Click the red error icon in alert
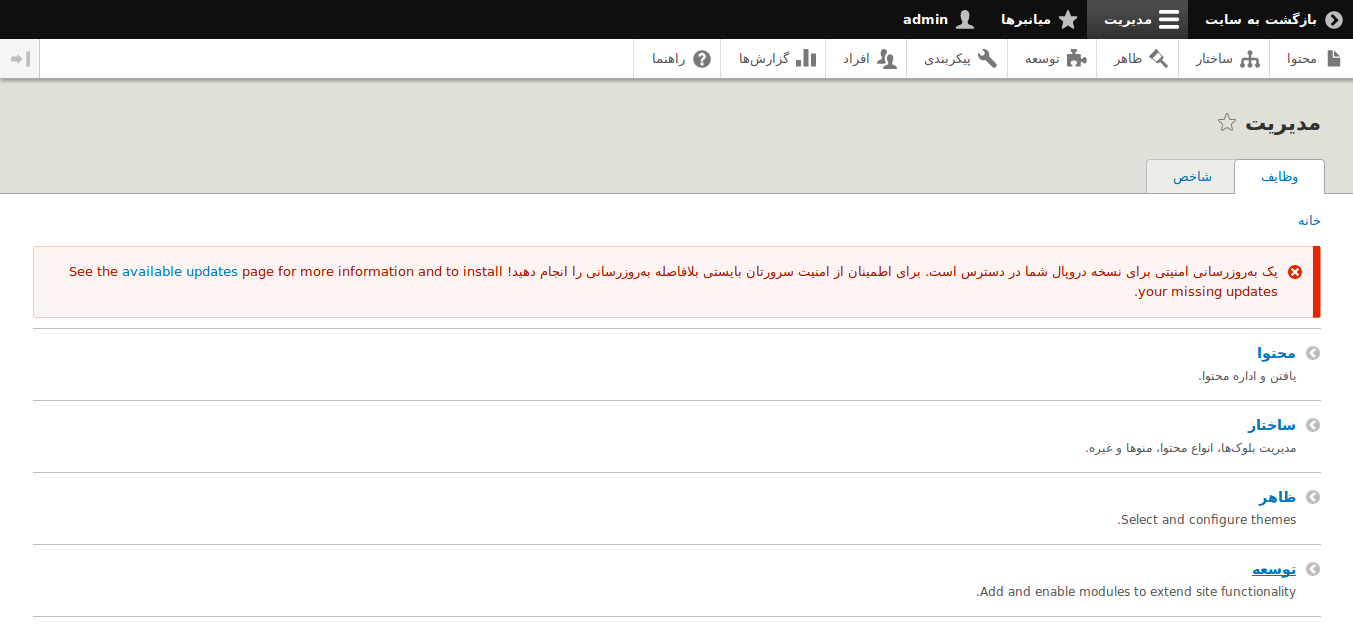The height and width of the screenshot is (631, 1353). pos(1295,272)
